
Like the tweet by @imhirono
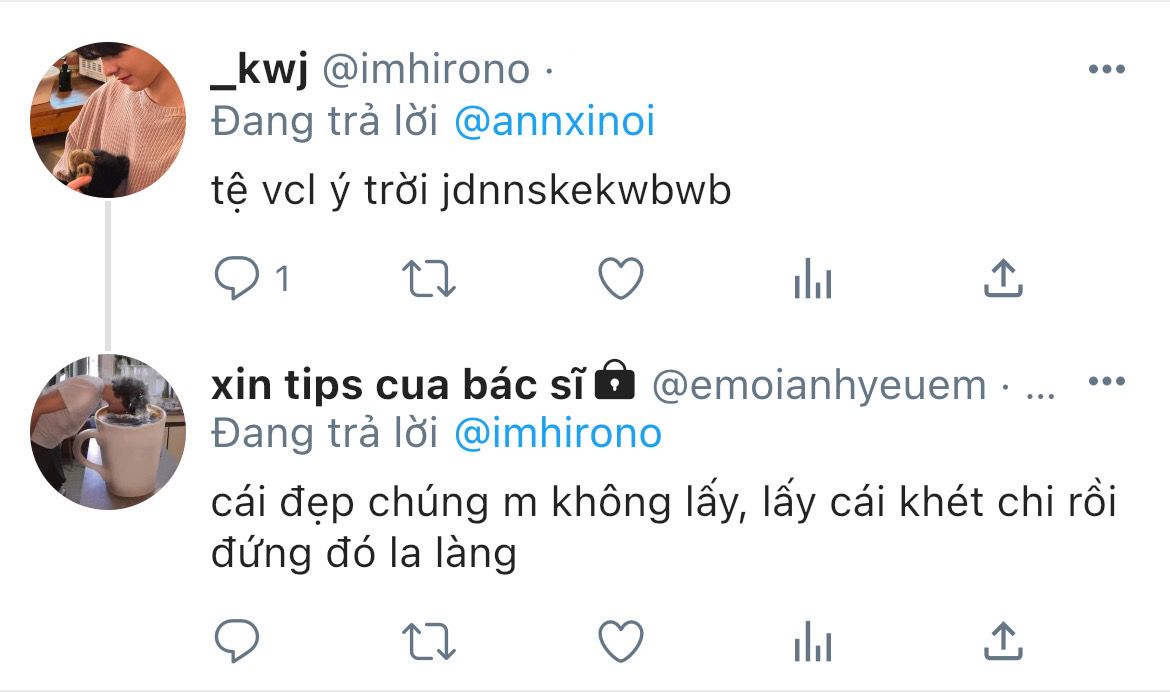[621, 278]
